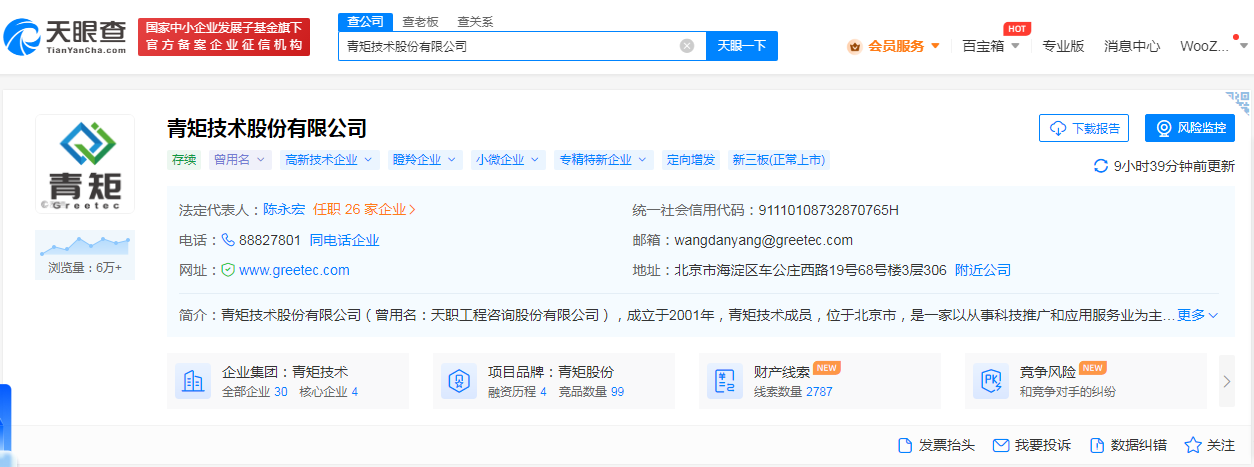Open 同电话企业 link
This screenshot has width=1254, height=467.
click(344, 240)
